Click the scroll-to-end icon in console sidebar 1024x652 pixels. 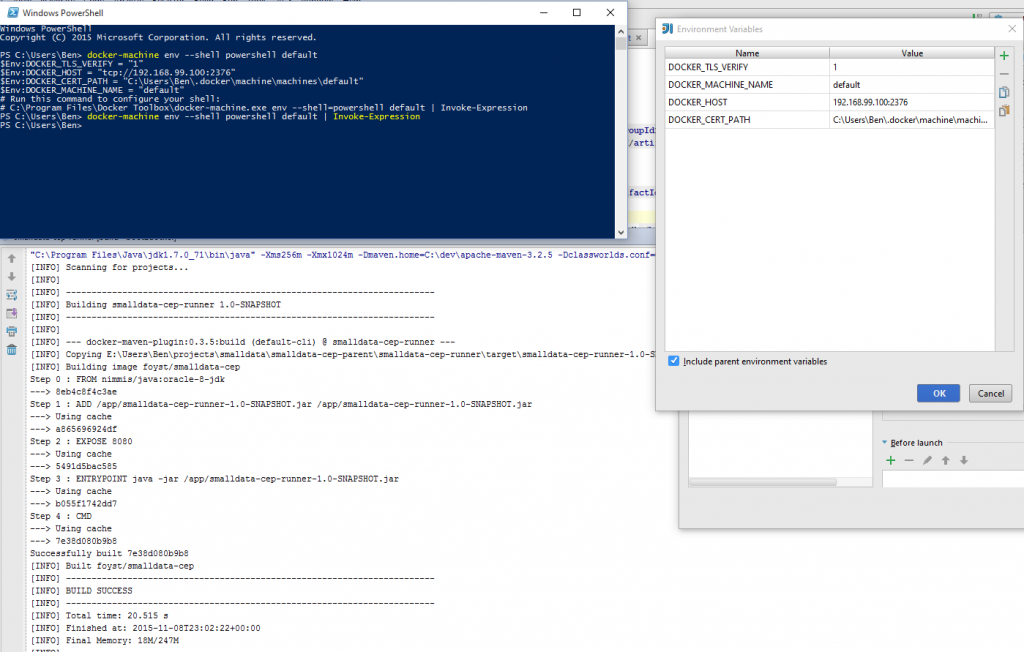11,313
